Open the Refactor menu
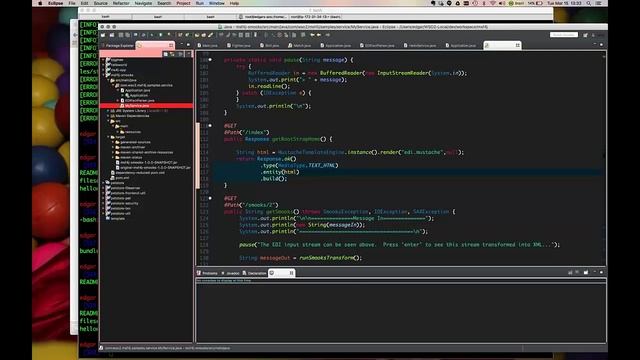The height and width of the screenshot is (360, 640). (121, 3)
